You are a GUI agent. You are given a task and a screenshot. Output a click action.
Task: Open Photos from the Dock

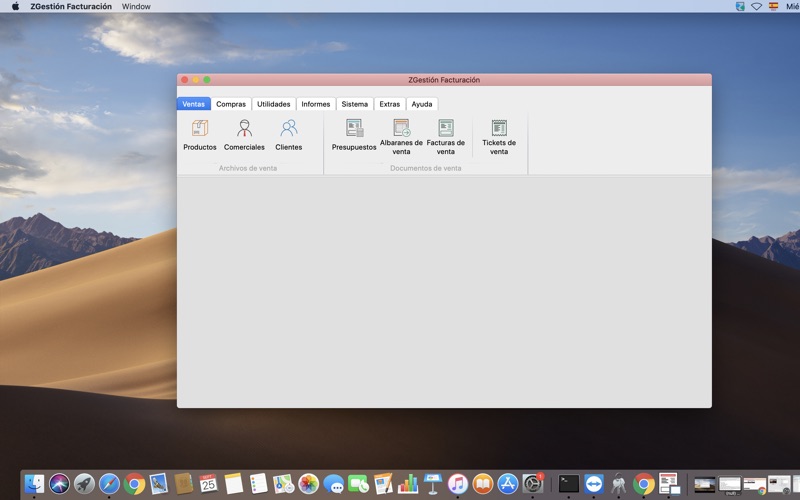[x=308, y=483]
